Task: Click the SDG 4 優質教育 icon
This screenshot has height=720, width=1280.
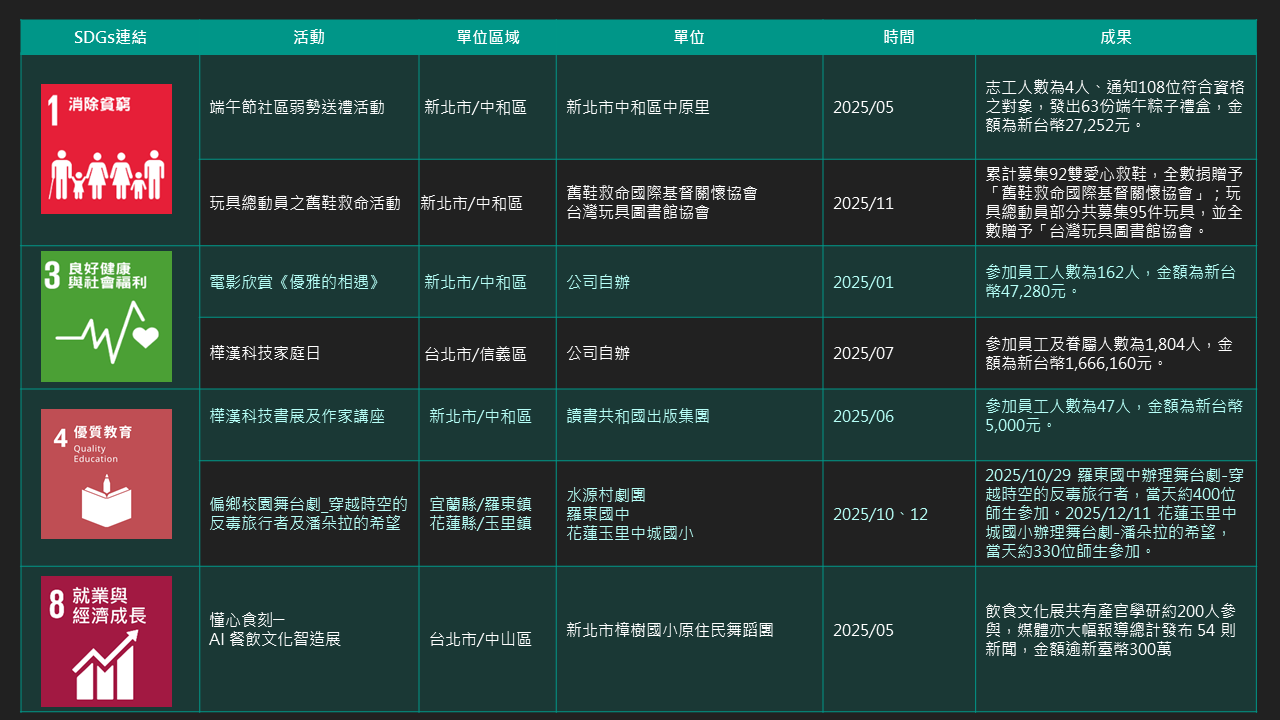Action: point(106,474)
